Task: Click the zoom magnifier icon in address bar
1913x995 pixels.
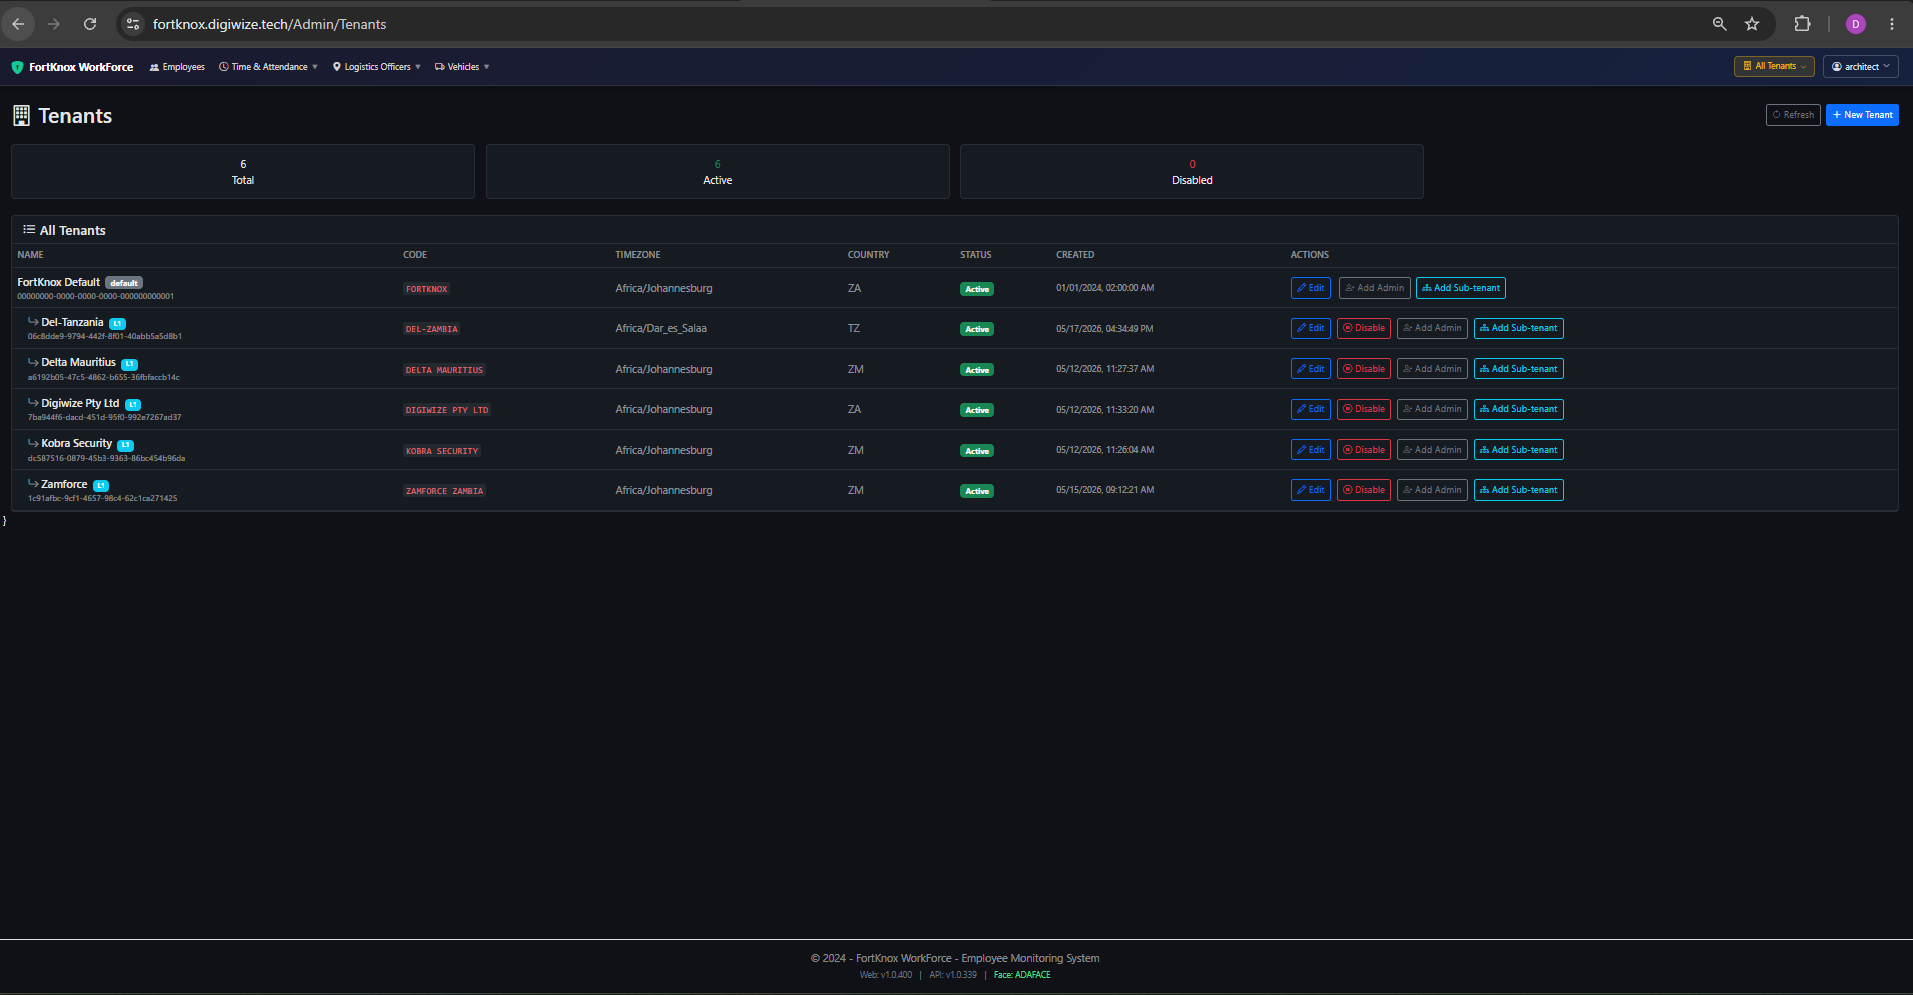Action: pos(1719,24)
